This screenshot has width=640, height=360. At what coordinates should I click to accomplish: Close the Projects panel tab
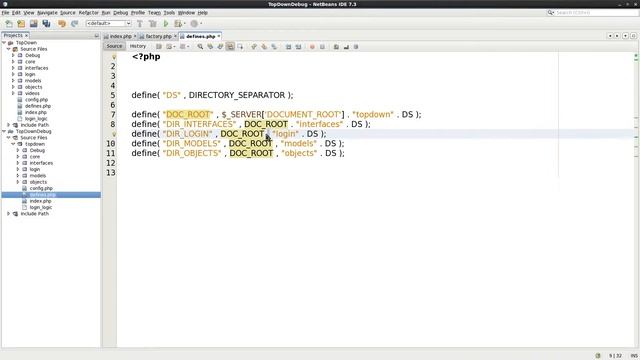(26, 36)
